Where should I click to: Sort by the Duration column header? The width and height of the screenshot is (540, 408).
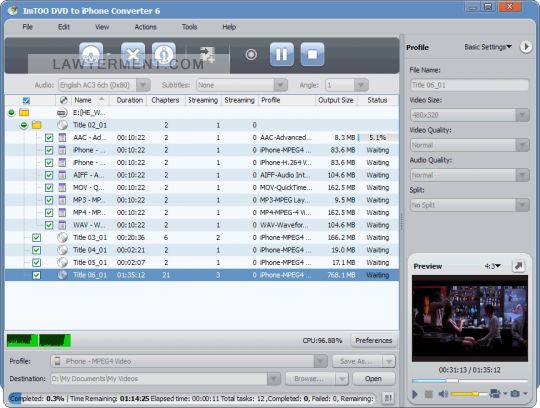point(129,100)
